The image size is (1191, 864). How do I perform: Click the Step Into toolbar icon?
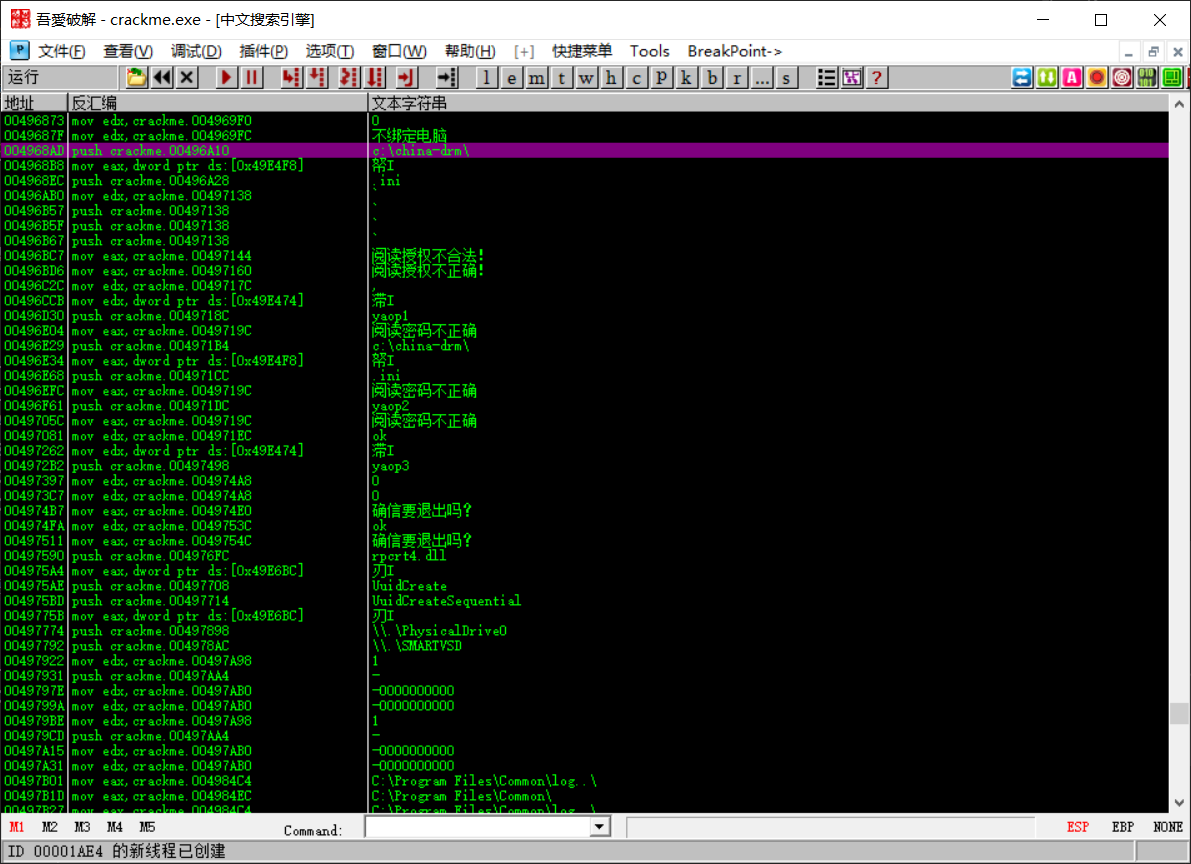tap(292, 78)
